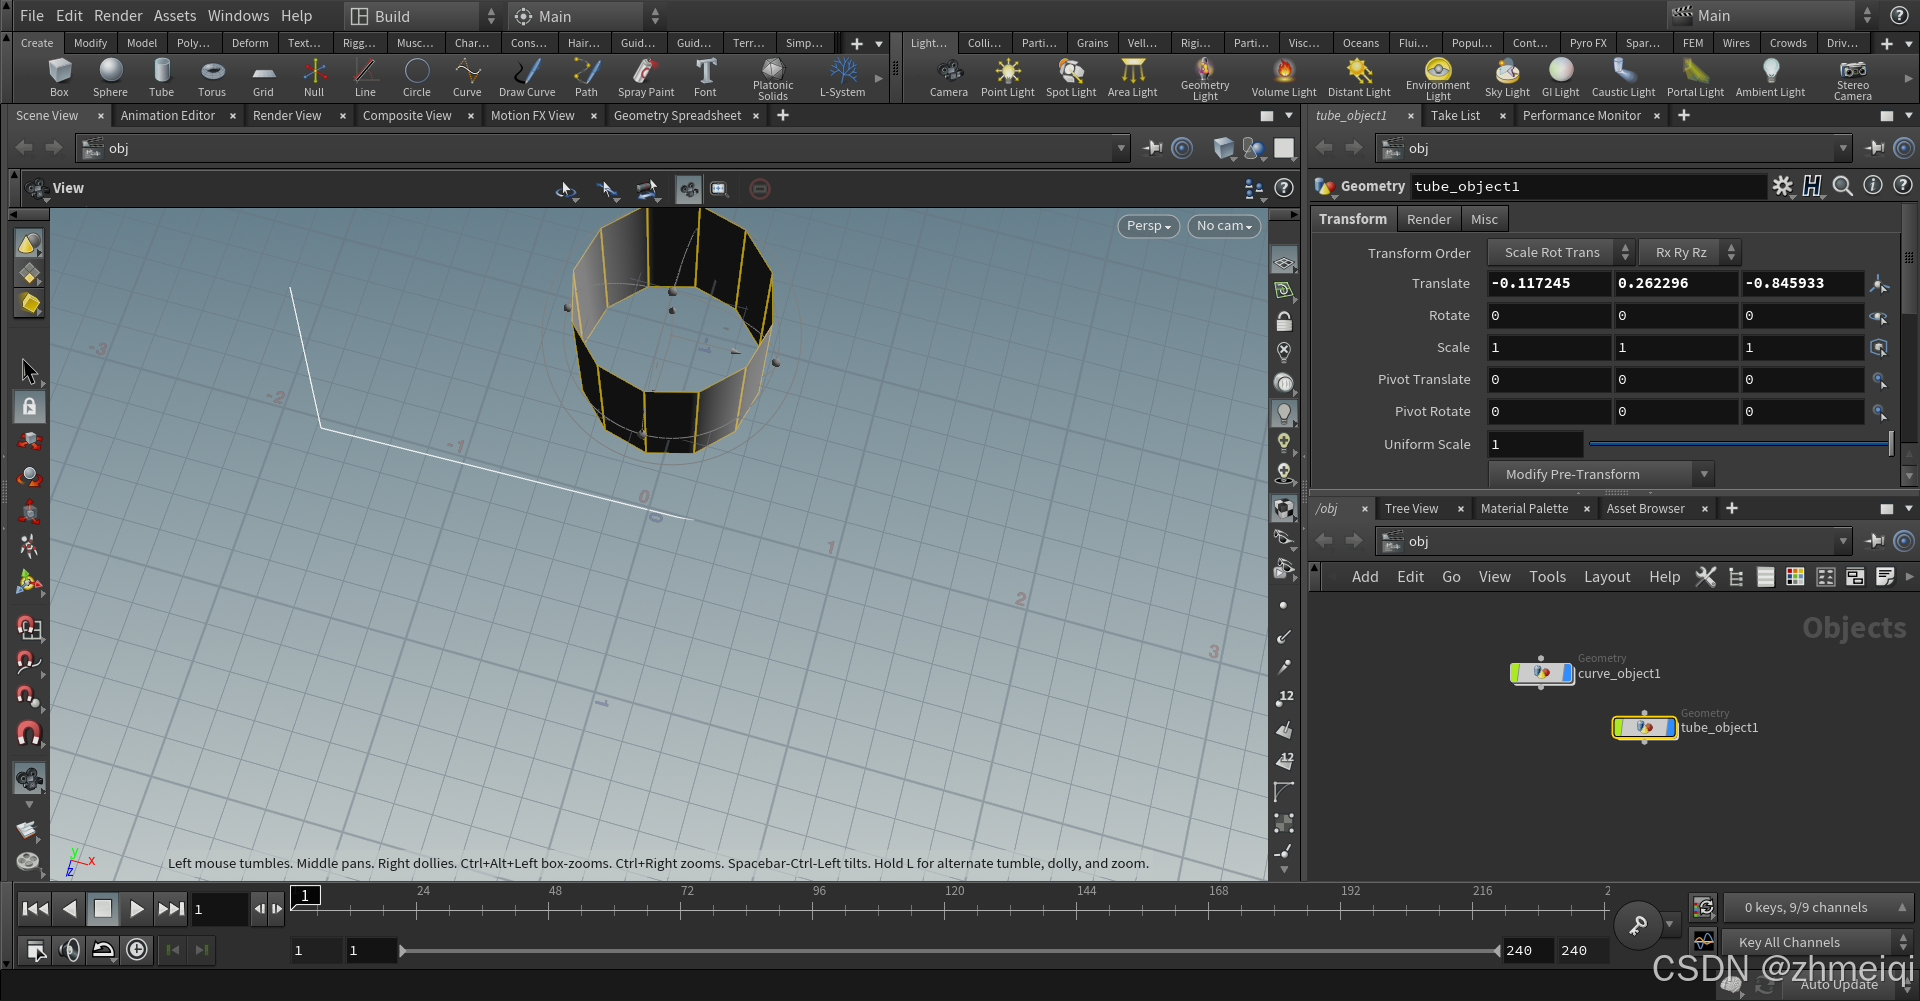Create a Sphere using the shelf tool

pos(110,77)
